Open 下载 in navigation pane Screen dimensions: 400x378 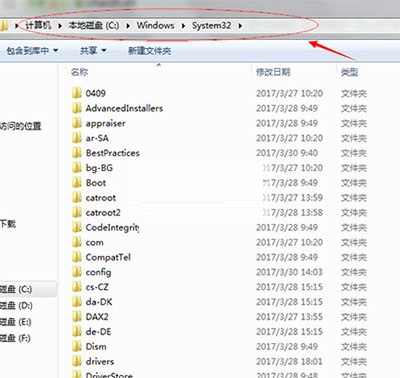8,224
